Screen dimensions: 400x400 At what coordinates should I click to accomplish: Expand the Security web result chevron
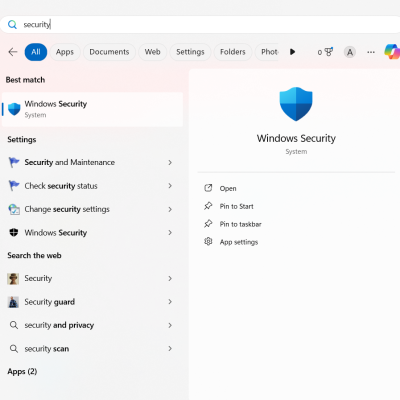(170, 278)
